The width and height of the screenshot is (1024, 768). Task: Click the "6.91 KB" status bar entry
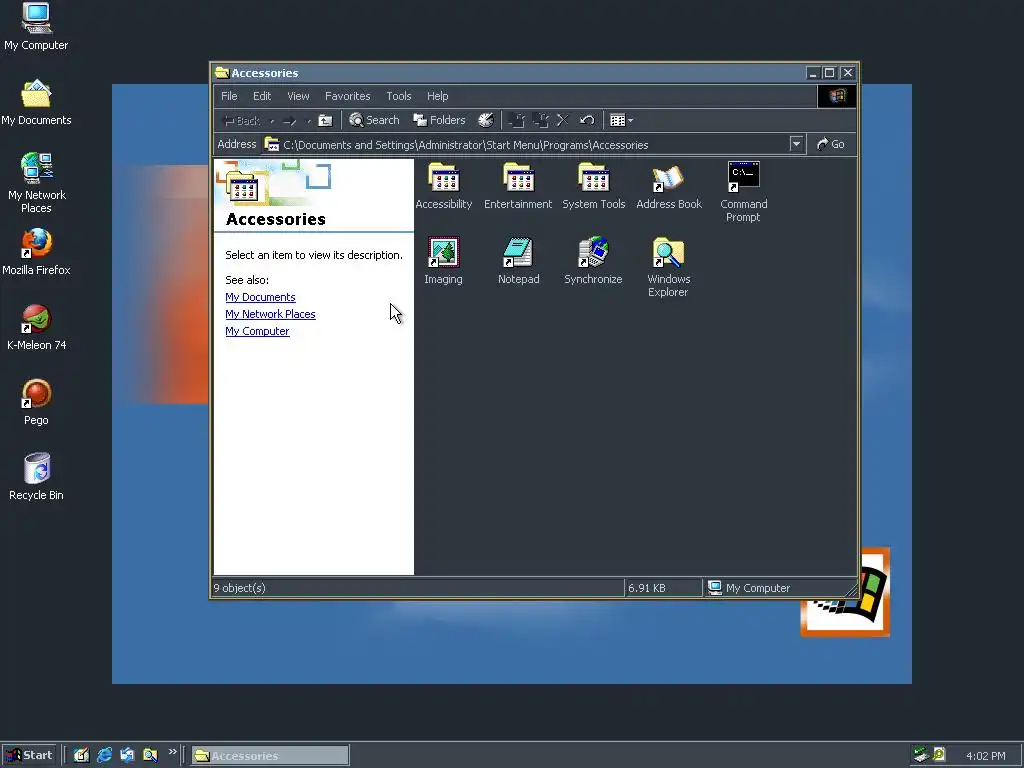point(647,588)
